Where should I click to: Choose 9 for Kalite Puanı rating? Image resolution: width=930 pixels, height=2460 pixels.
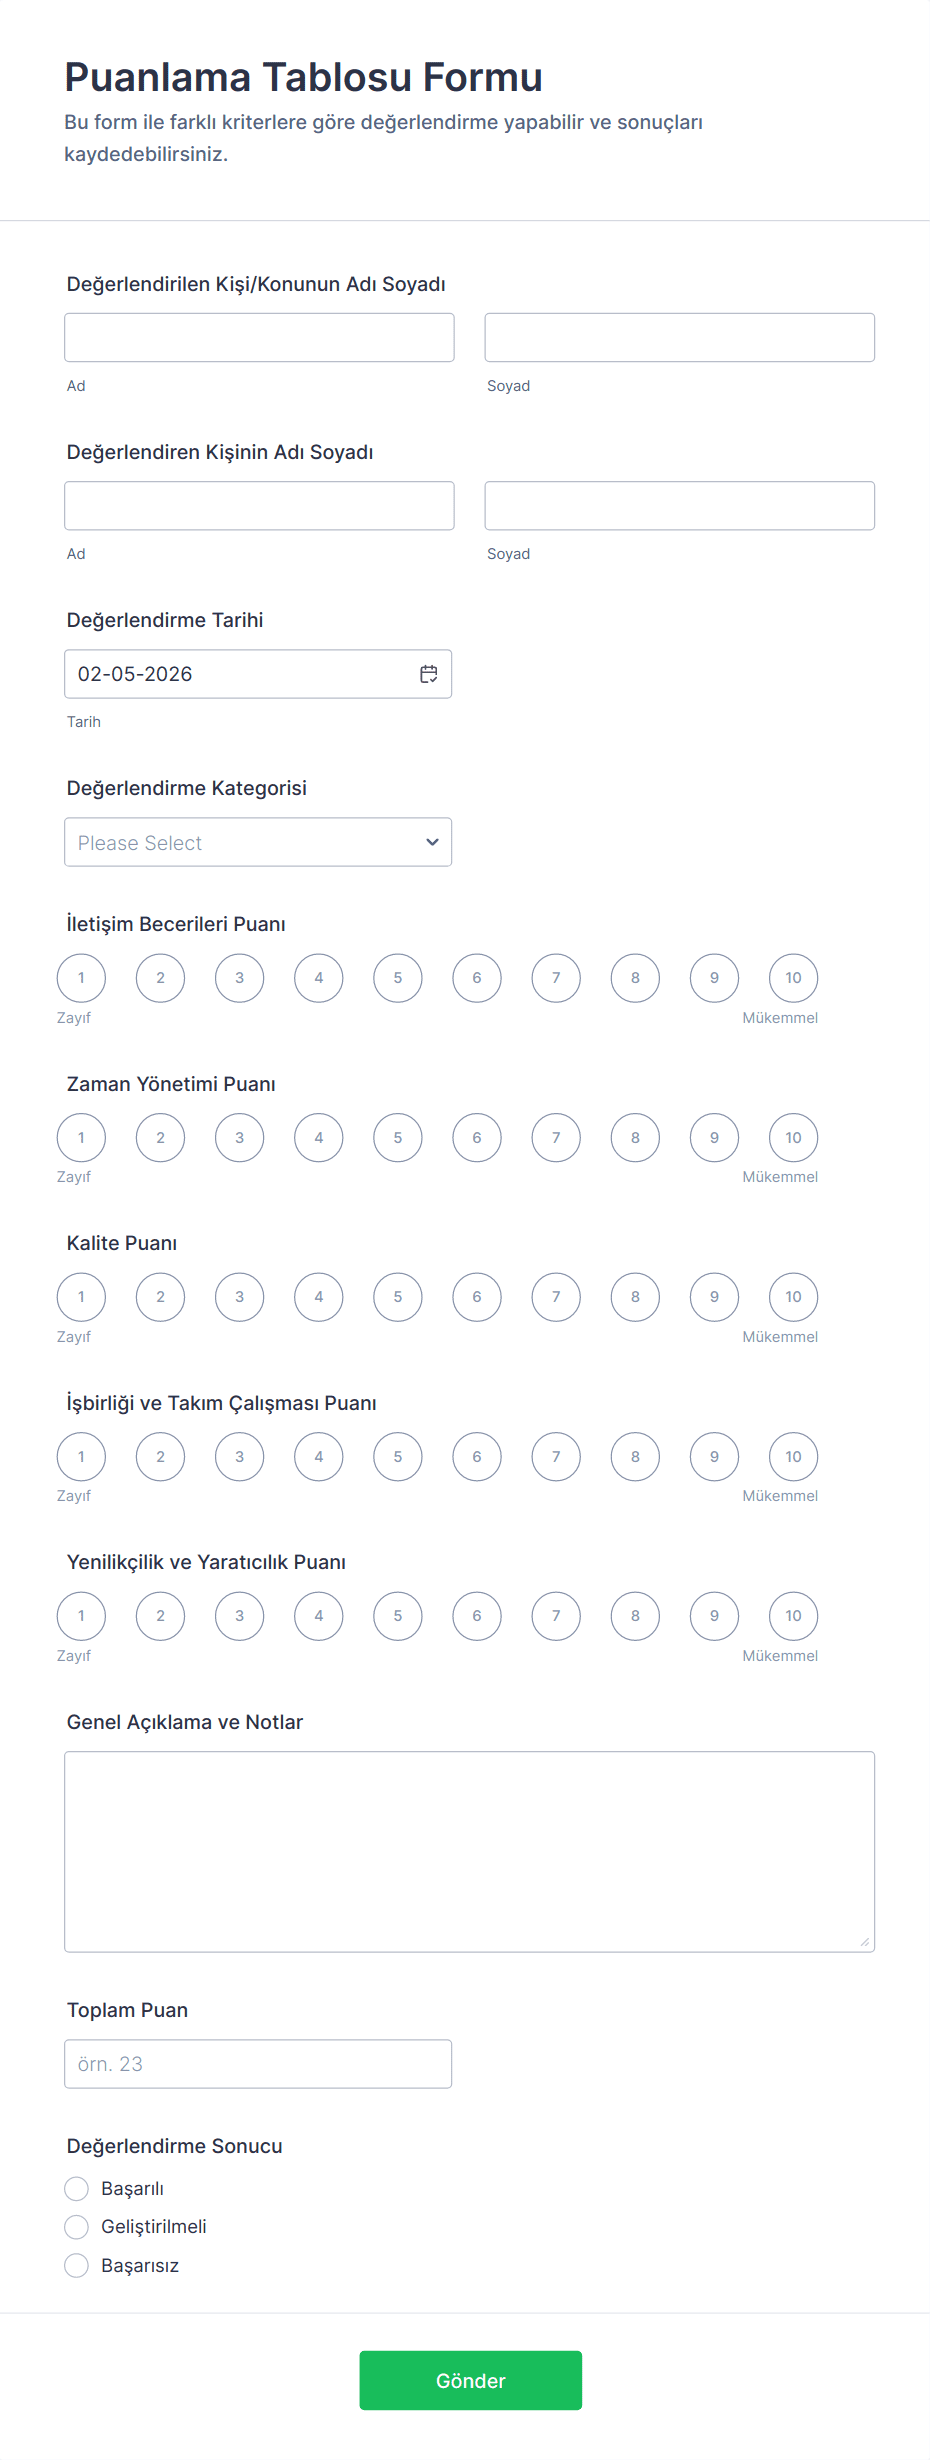tap(714, 1297)
